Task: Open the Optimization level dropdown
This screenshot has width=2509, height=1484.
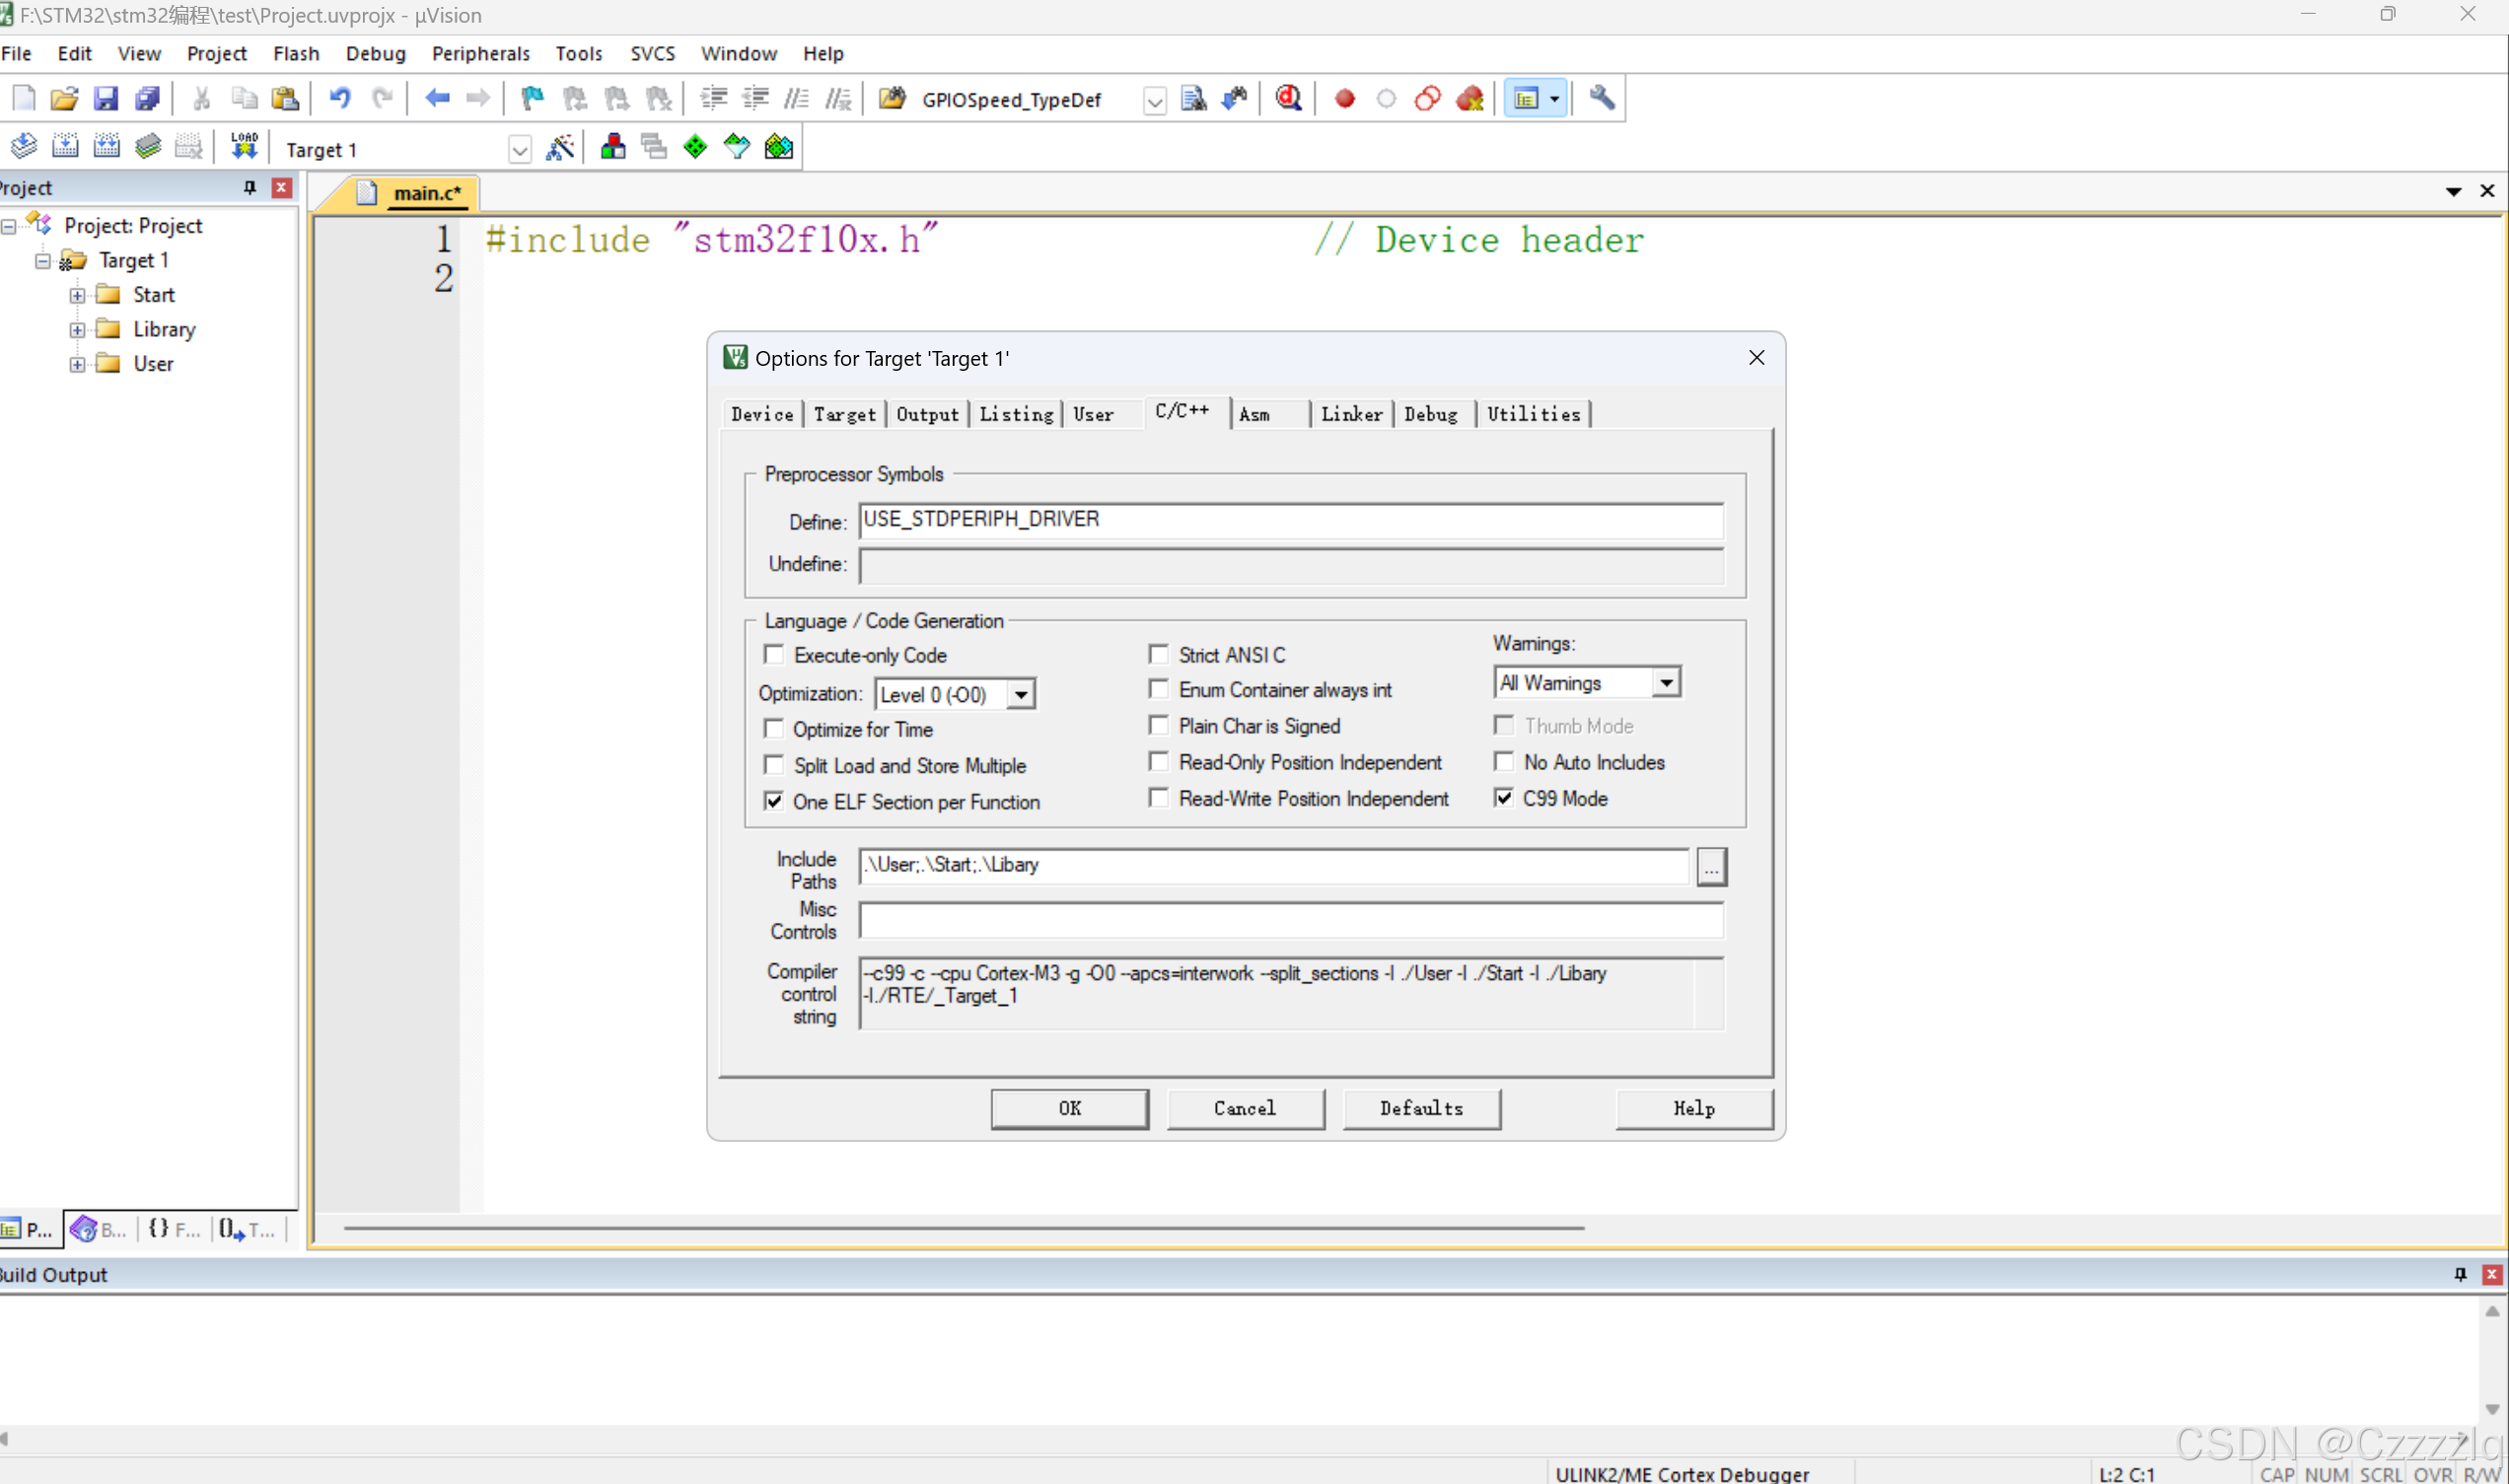Action: click(1020, 694)
